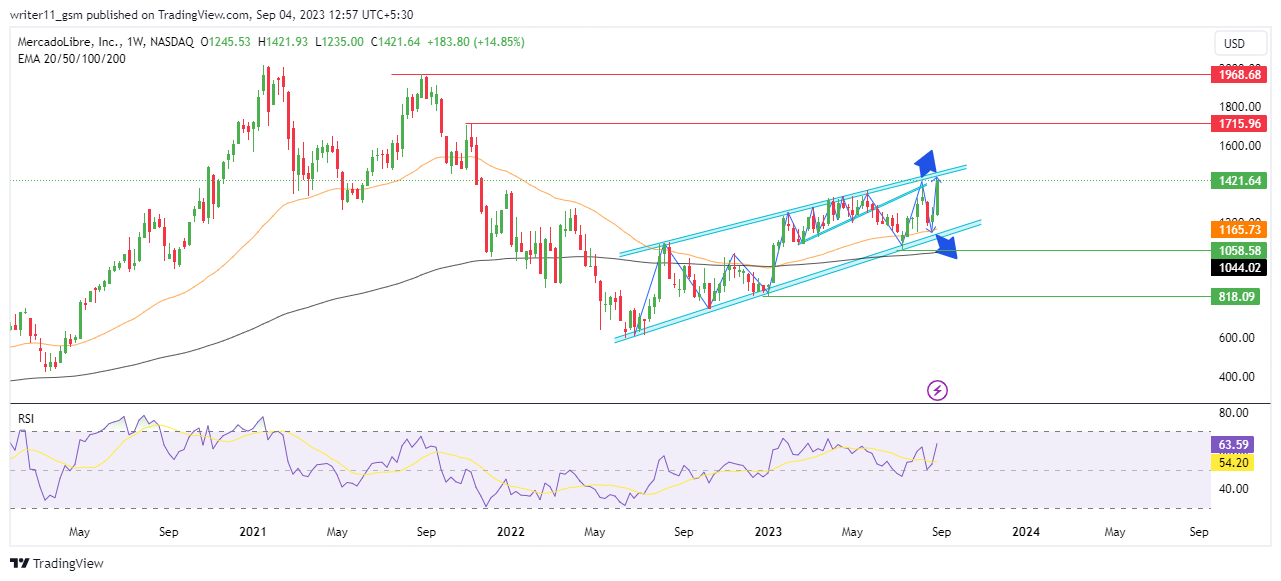Viewport: 1281px width, 581px height.
Task: Click the 2023 label on time axis
Action: click(x=767, y=532)
